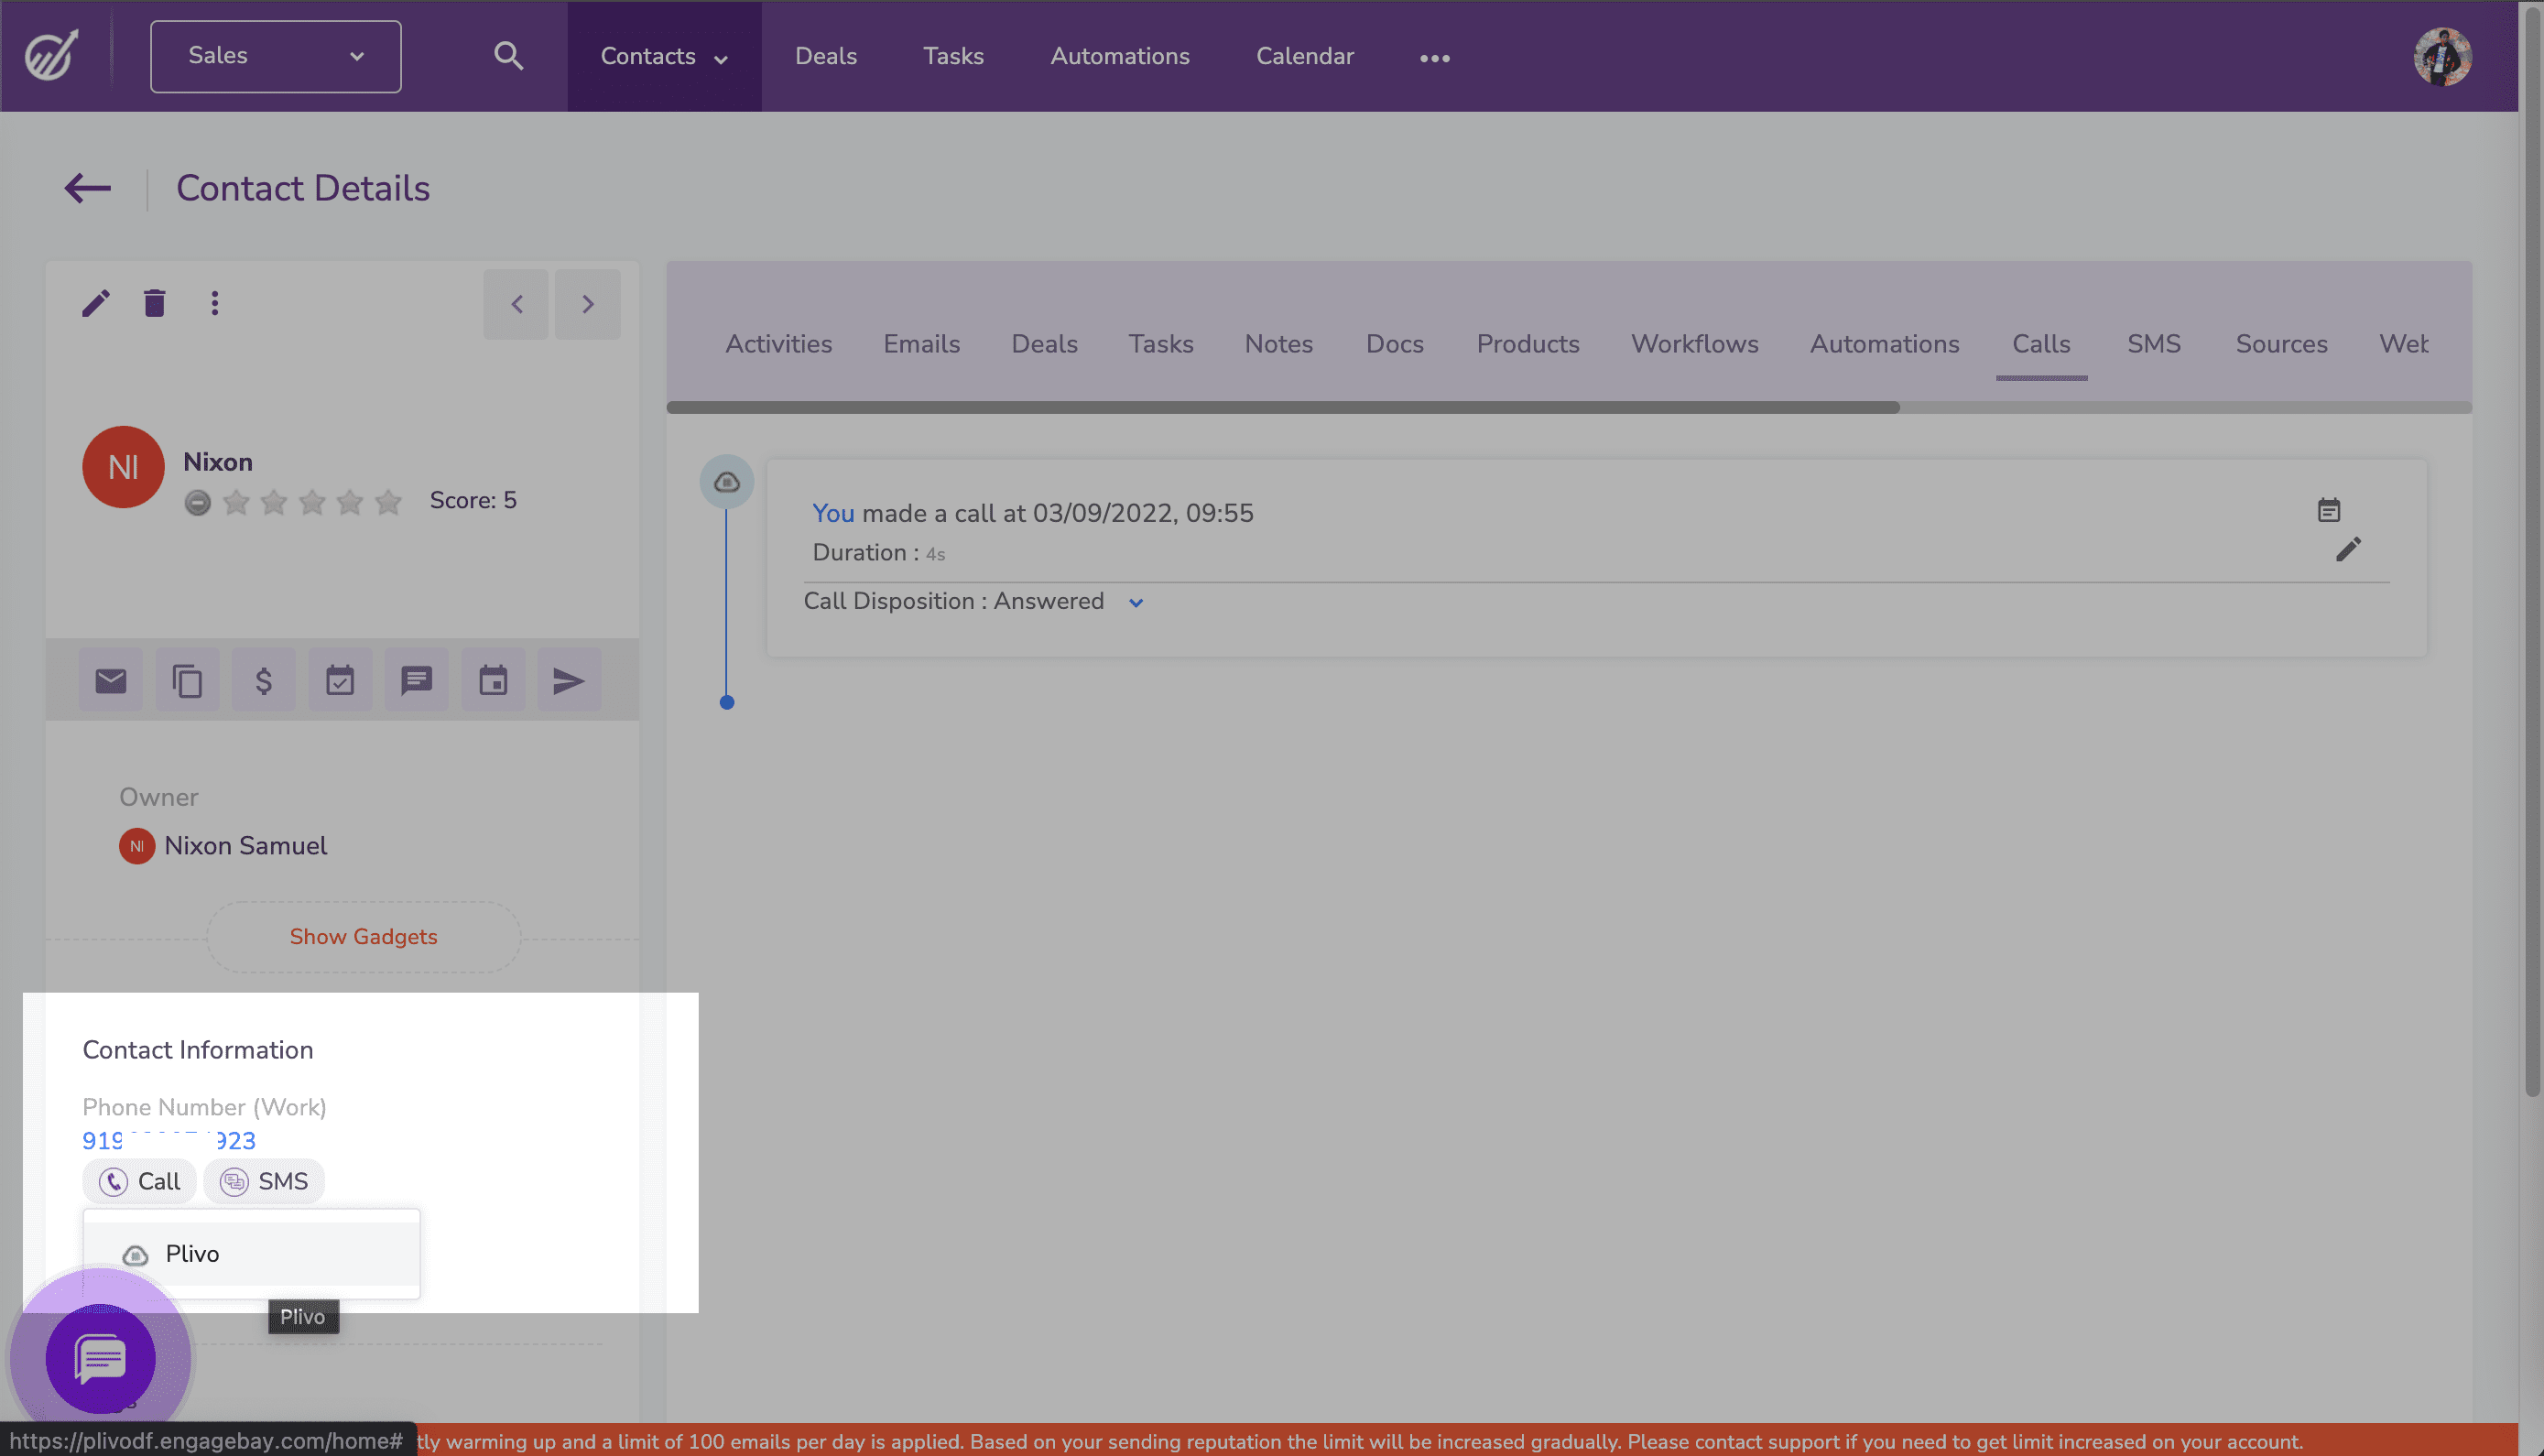Screen dimensions: 2544x1456
Task: Click the delete trash icon for contact
Action: [156, 302]
